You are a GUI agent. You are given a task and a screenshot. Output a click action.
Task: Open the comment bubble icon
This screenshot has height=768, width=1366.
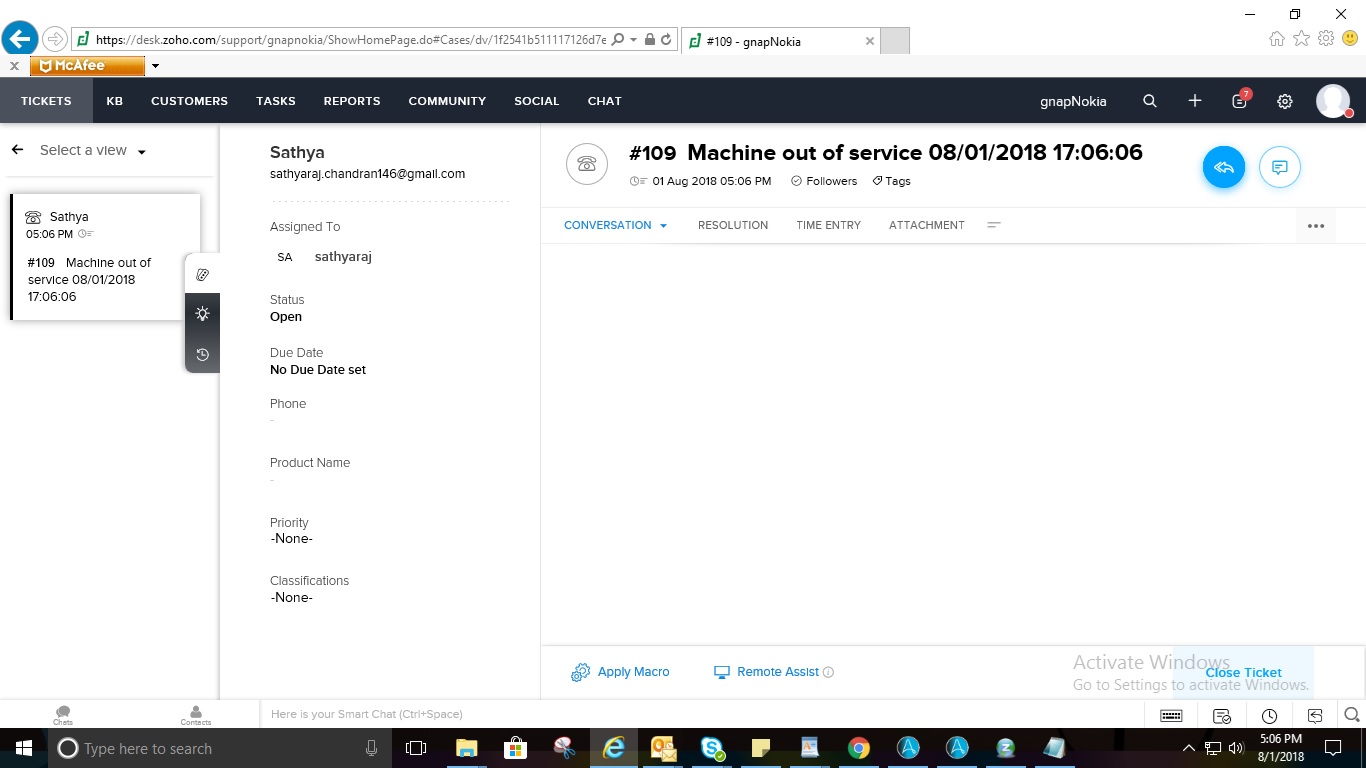(x=1279, y=168)
